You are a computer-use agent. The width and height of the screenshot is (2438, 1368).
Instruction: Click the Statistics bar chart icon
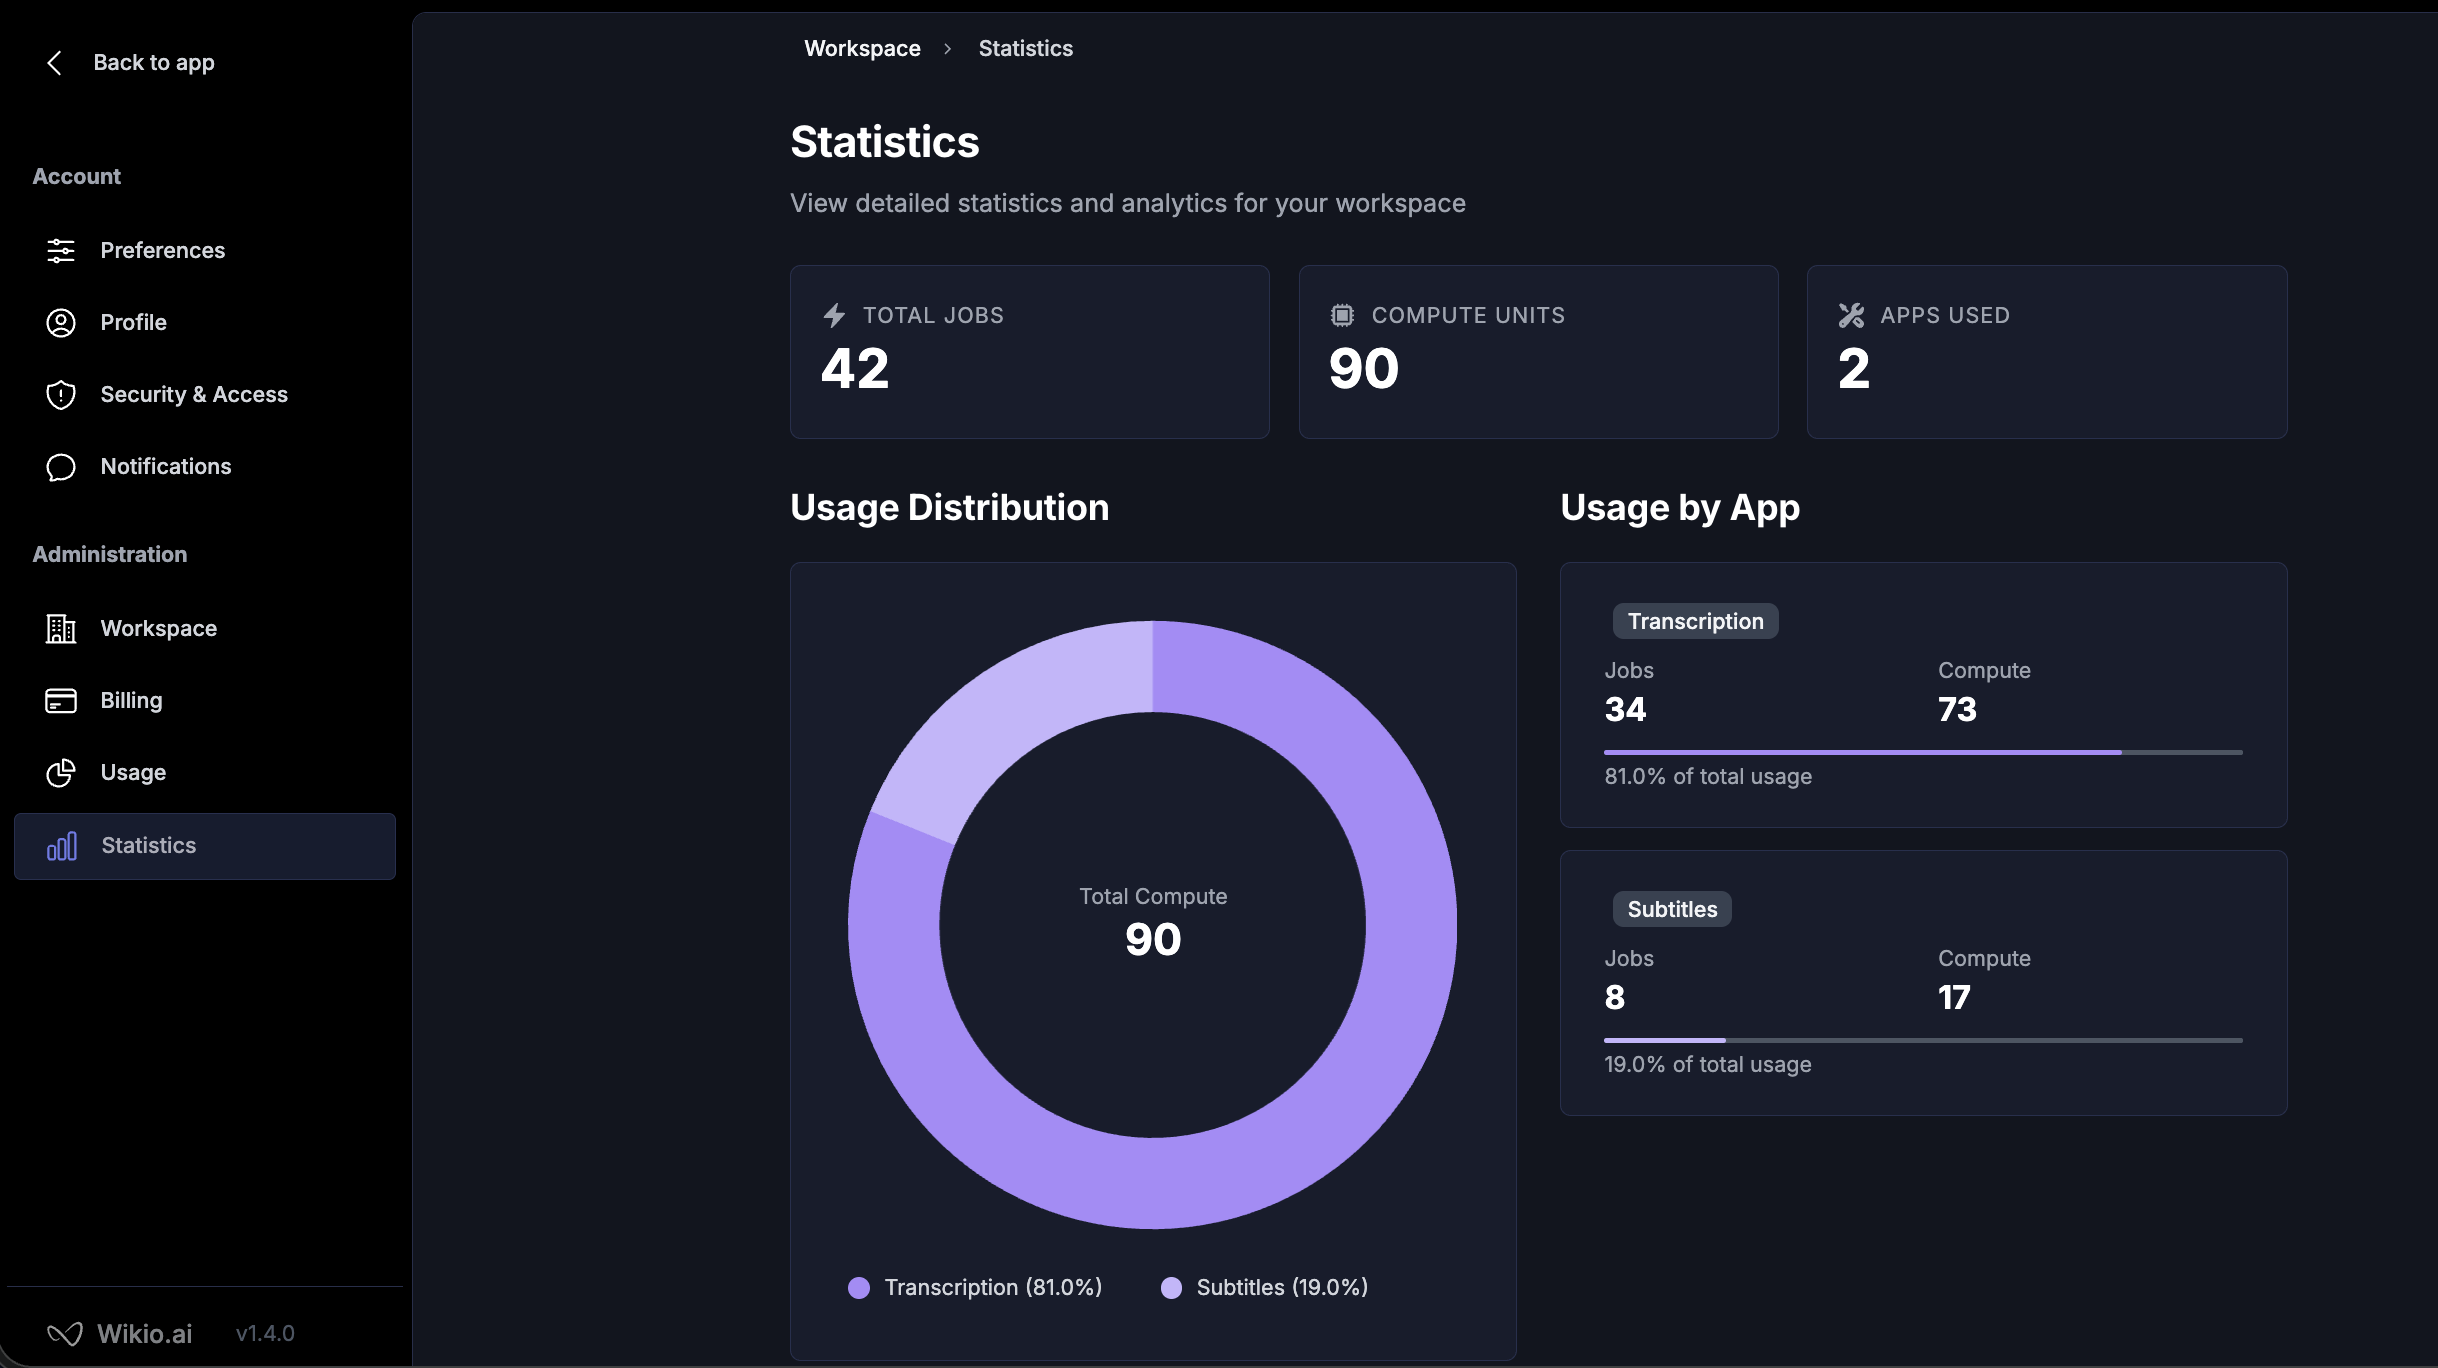point(61,845)
